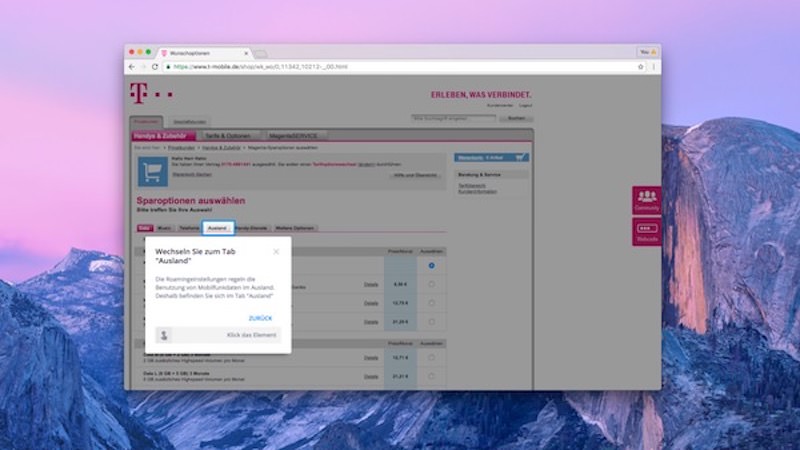
Task: Click the blue shopping cart icon
Action: click(153, 172)
